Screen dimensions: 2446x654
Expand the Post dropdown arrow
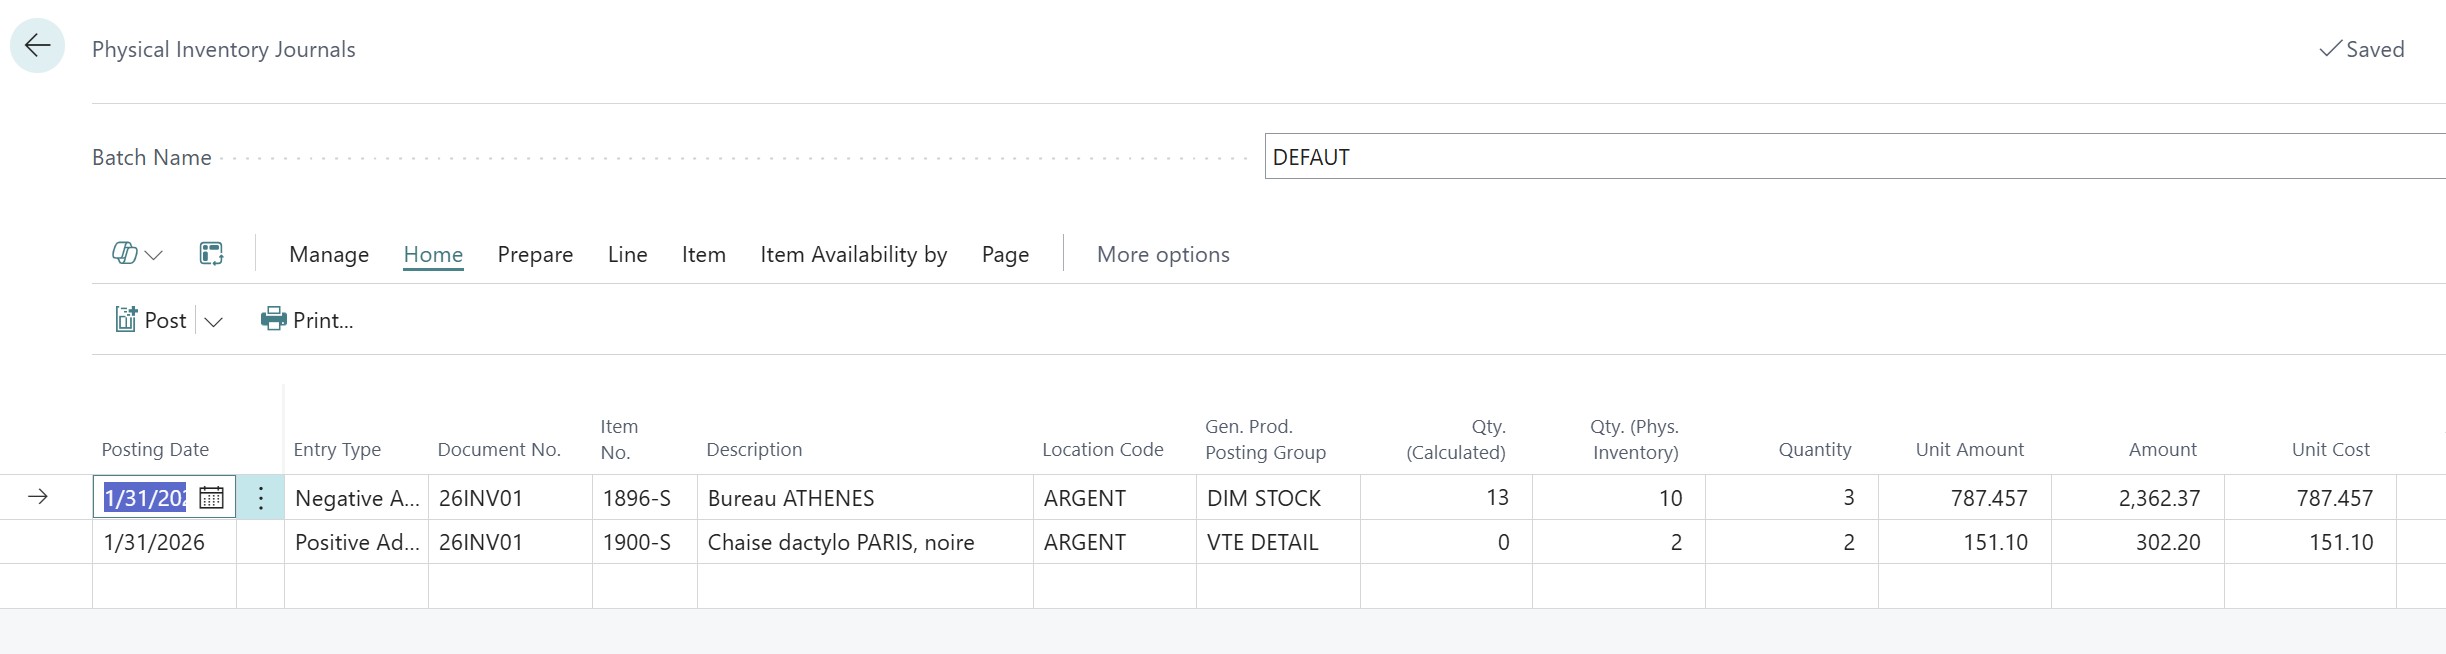(213, 321)
